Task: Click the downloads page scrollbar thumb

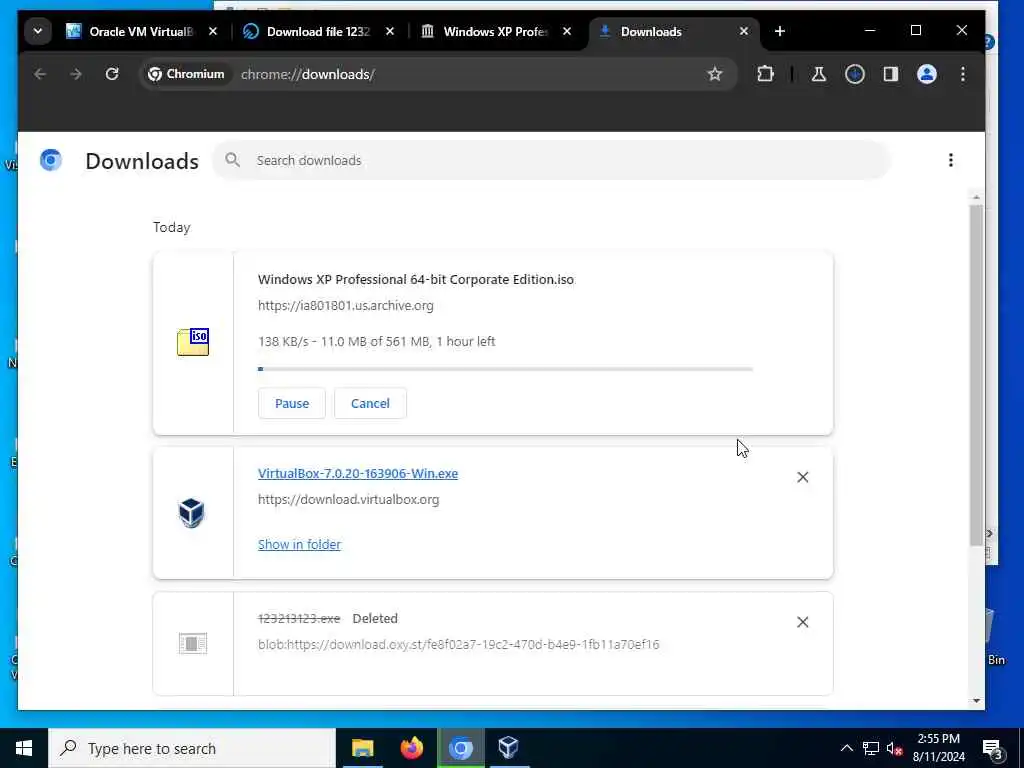Action: point(976,376)
